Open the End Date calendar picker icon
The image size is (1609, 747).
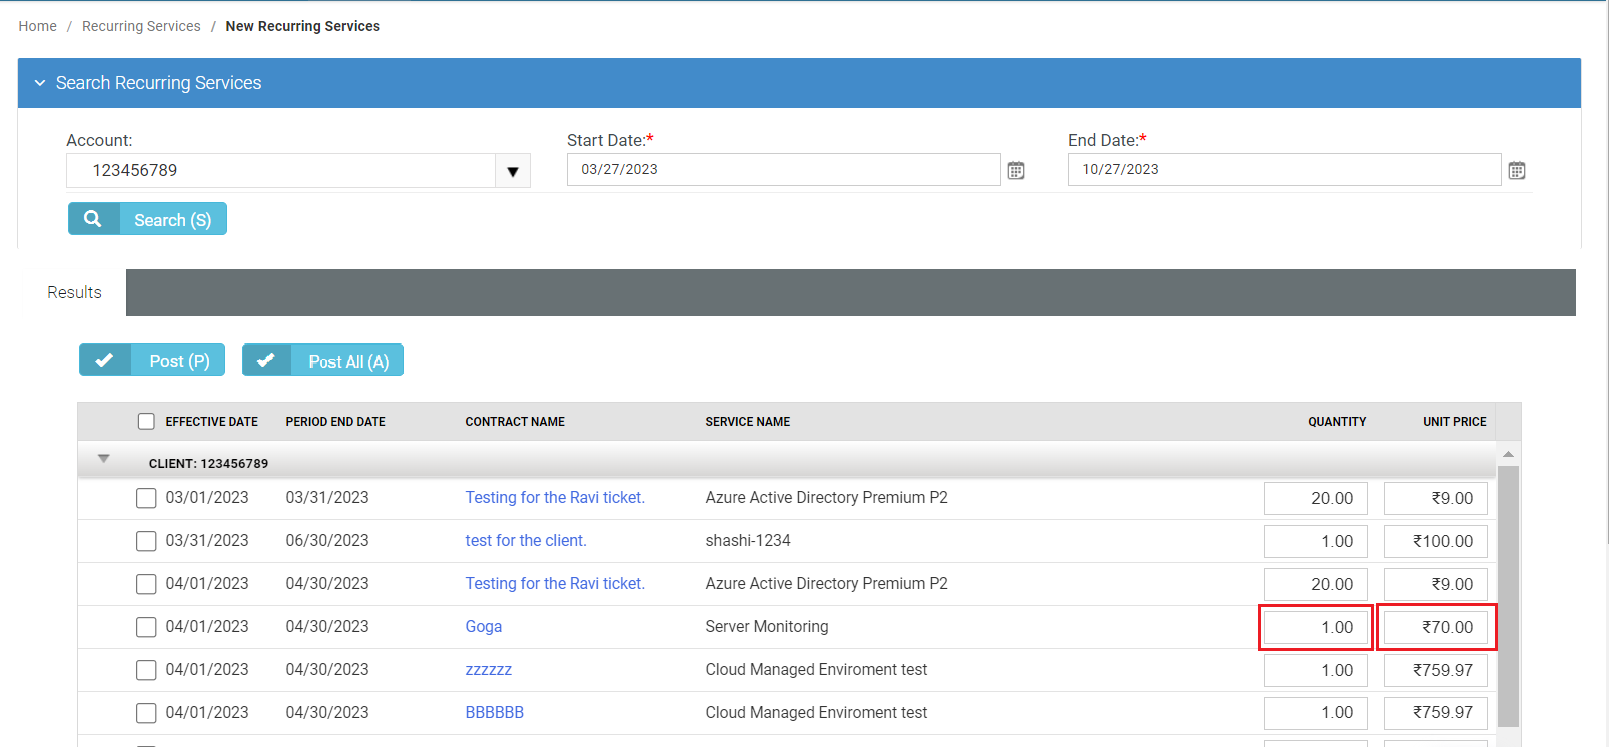point(1517,170)
